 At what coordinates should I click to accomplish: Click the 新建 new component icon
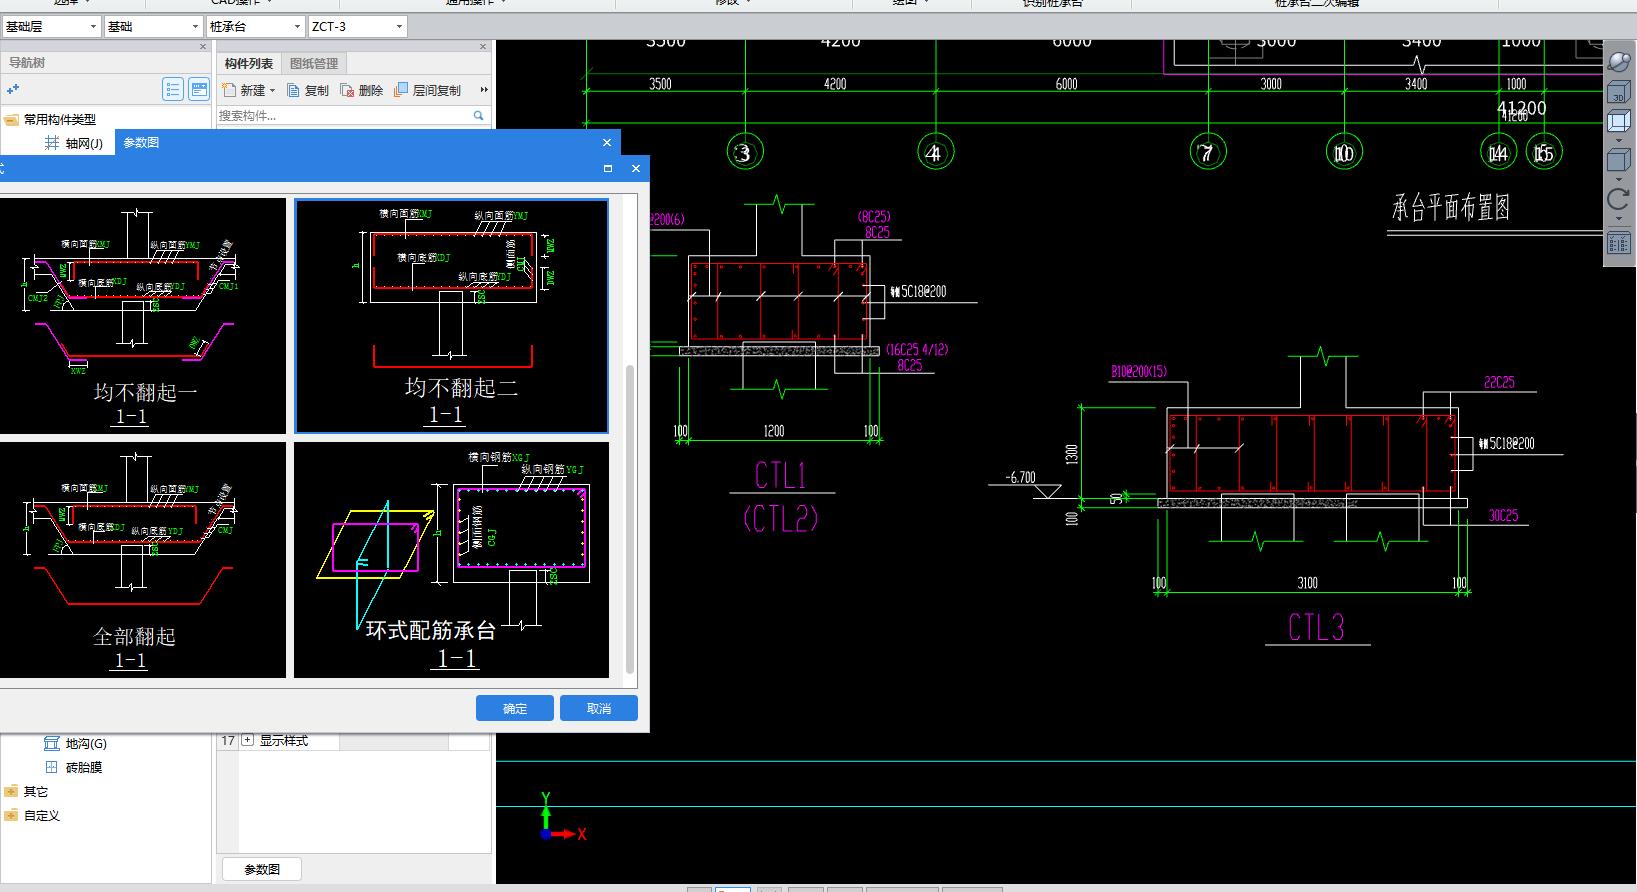pyautogui.click(x=229, y=90)
